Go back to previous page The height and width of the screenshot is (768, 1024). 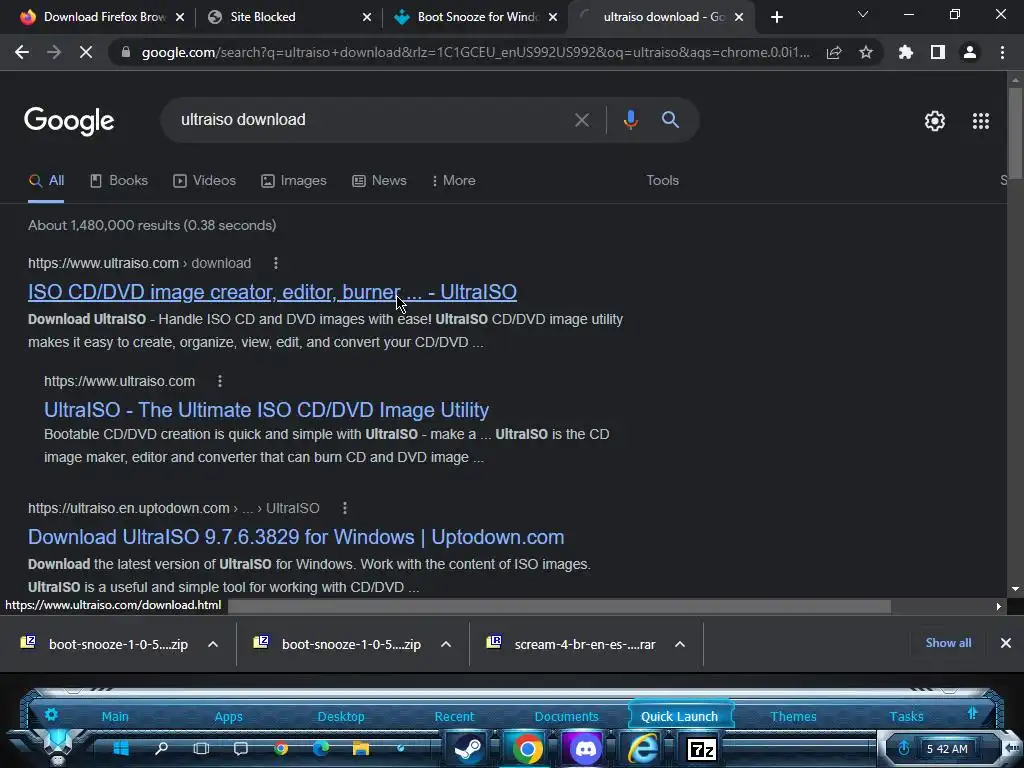point(22,52)
